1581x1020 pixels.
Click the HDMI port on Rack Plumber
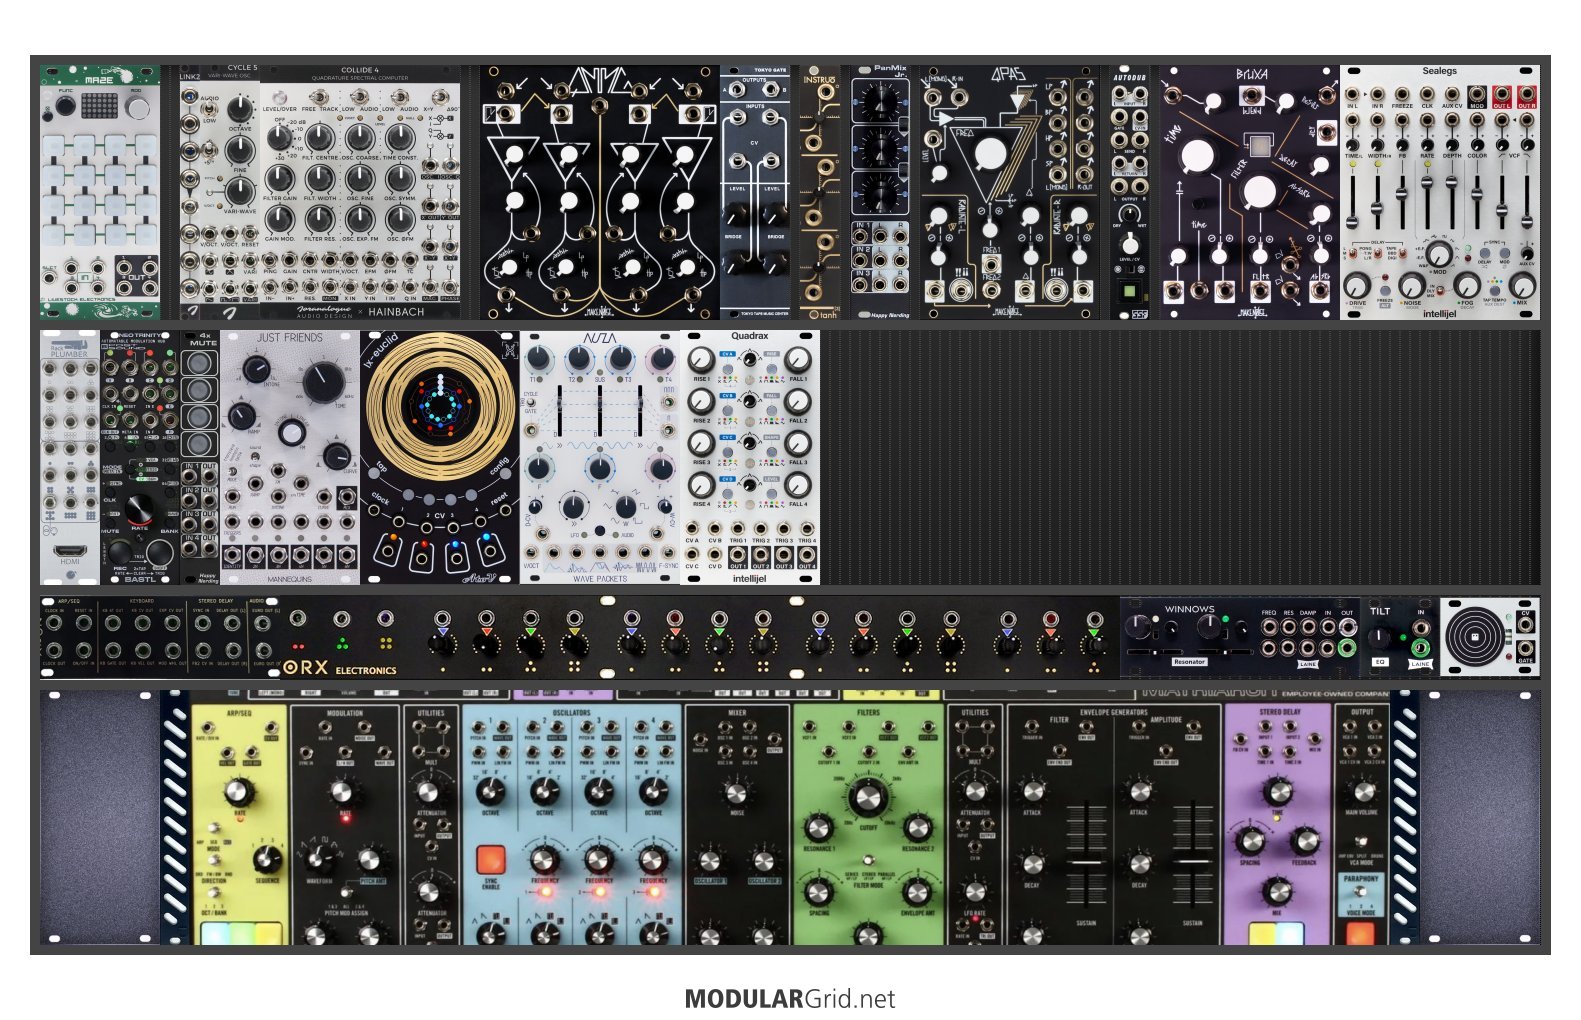click(69, 551)
